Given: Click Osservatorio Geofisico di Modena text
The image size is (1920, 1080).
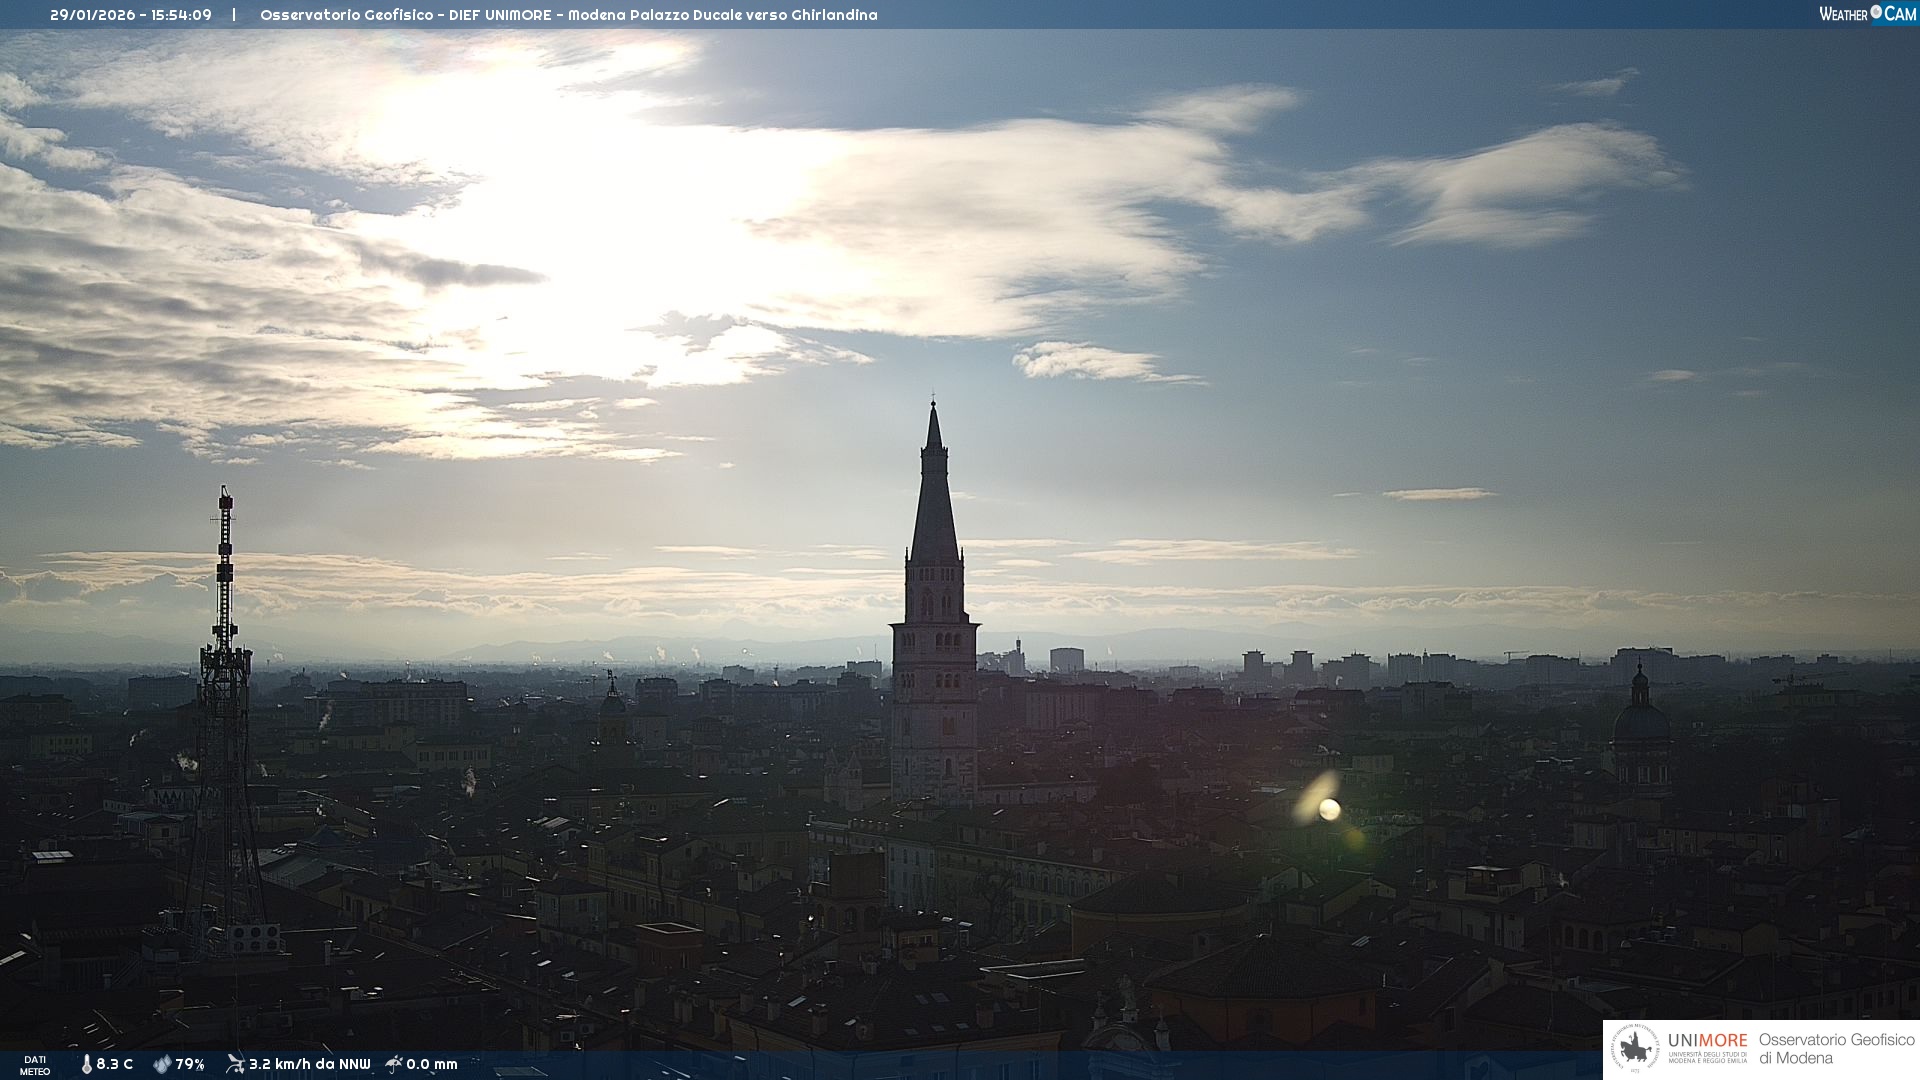Looking at the screenshot, I should [1836, 1049].
